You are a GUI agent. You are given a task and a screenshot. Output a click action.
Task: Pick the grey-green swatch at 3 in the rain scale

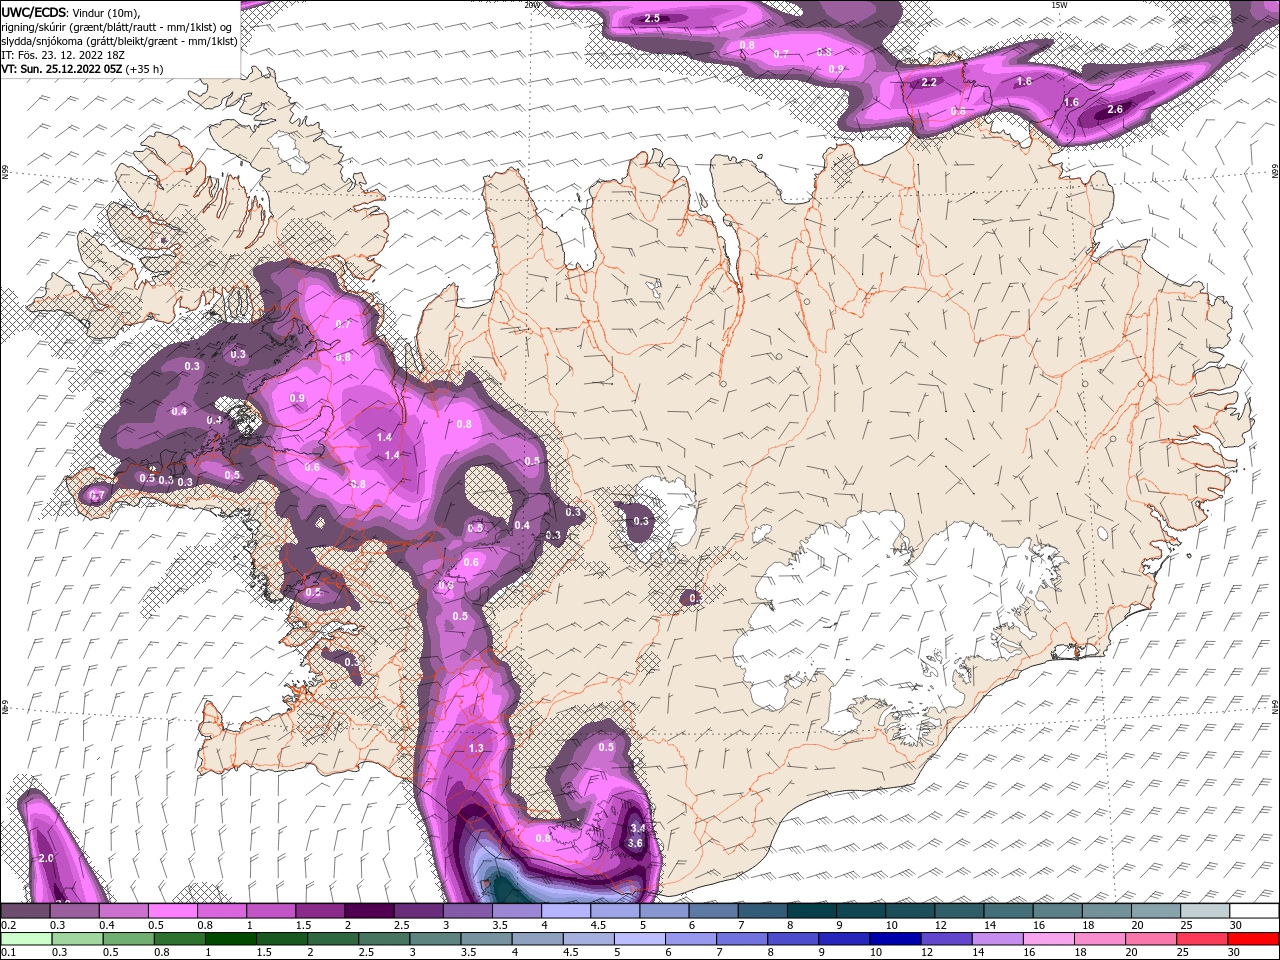pos(436,938)
